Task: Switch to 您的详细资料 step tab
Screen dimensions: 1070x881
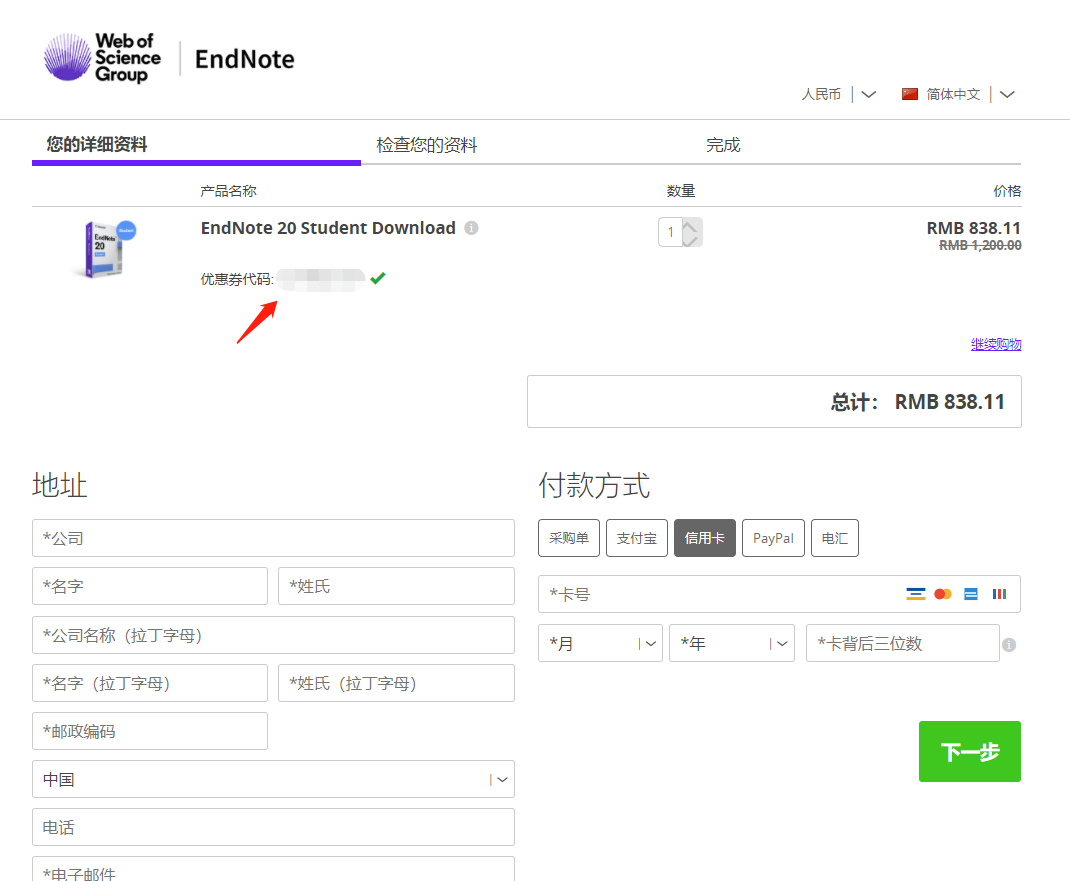Action: [x=97, y=145]
